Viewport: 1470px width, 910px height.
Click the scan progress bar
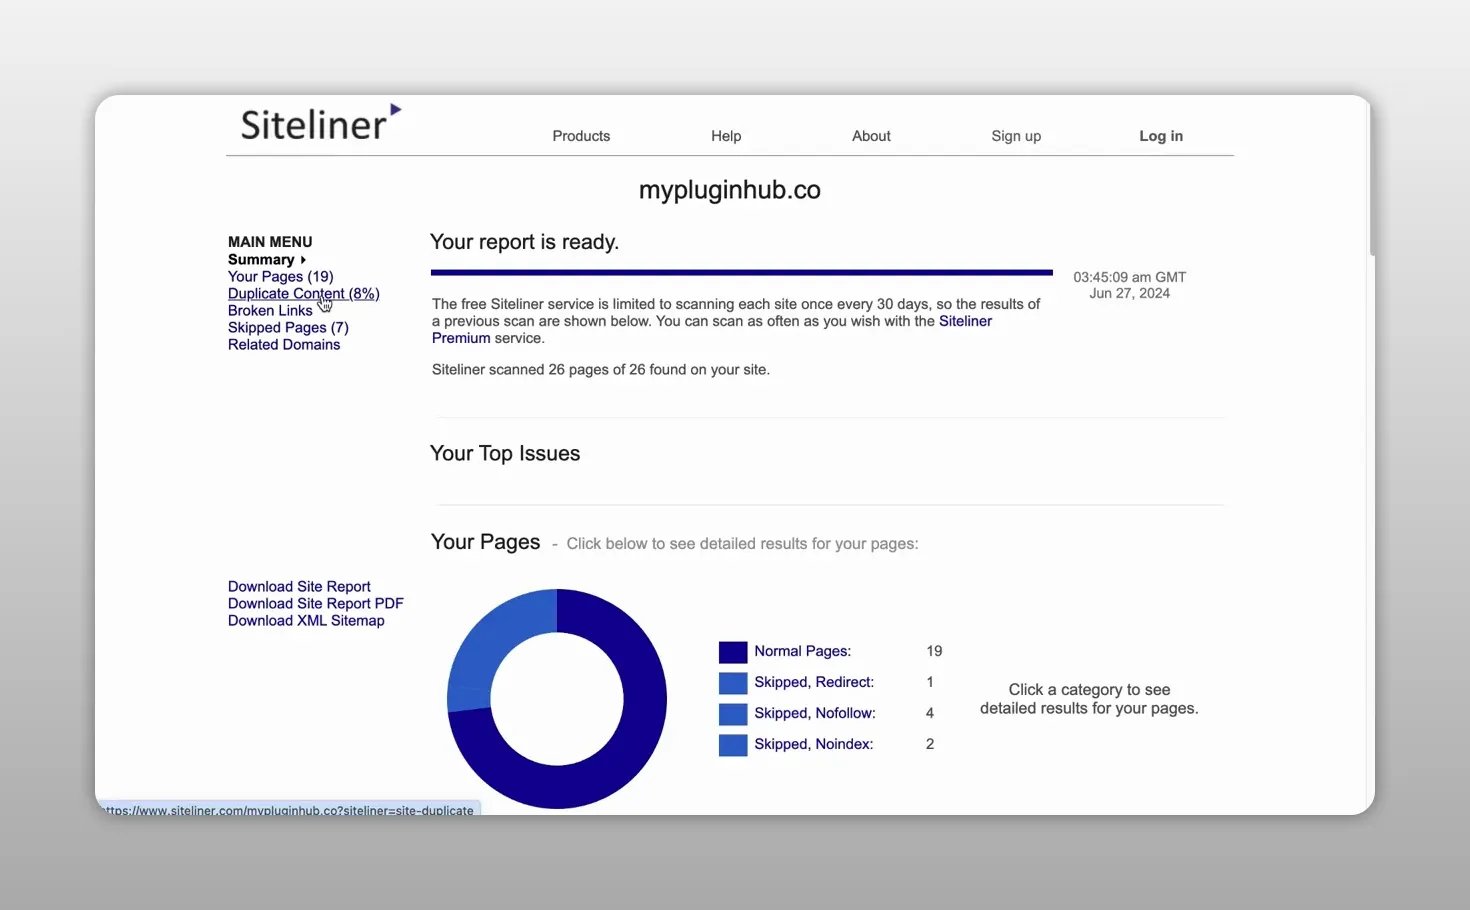(742, 272)
